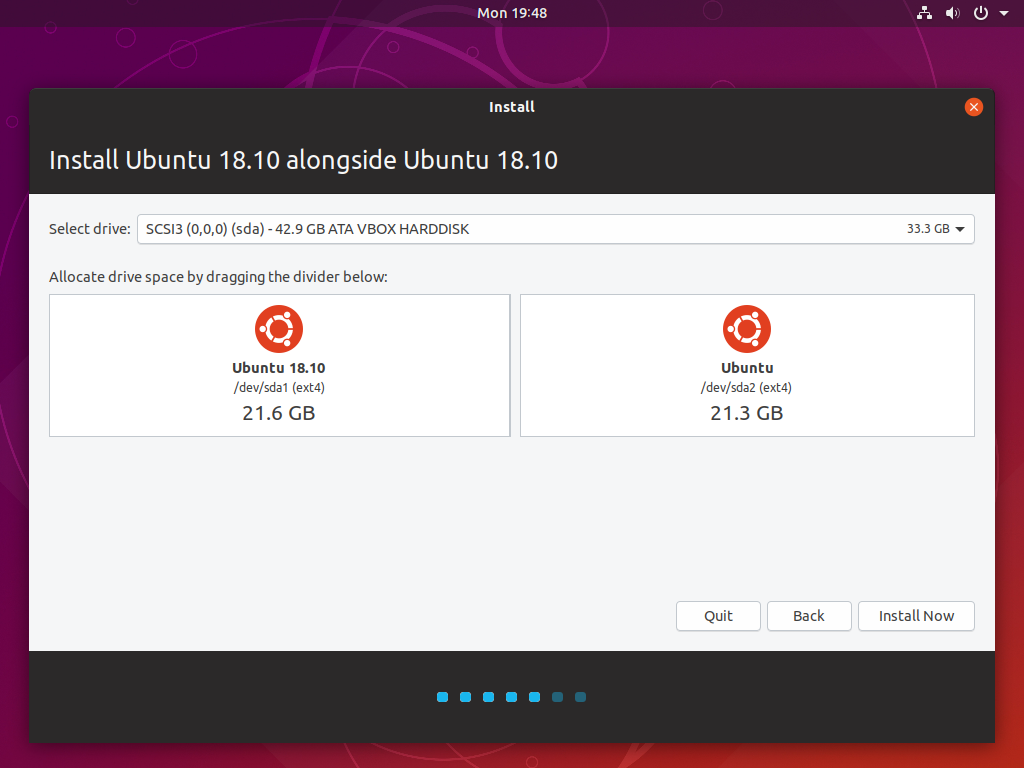The image size is (1024, 768).
Task: Click 'Allocate drive space by dragging the divider' text
Action: click(218, 277)
